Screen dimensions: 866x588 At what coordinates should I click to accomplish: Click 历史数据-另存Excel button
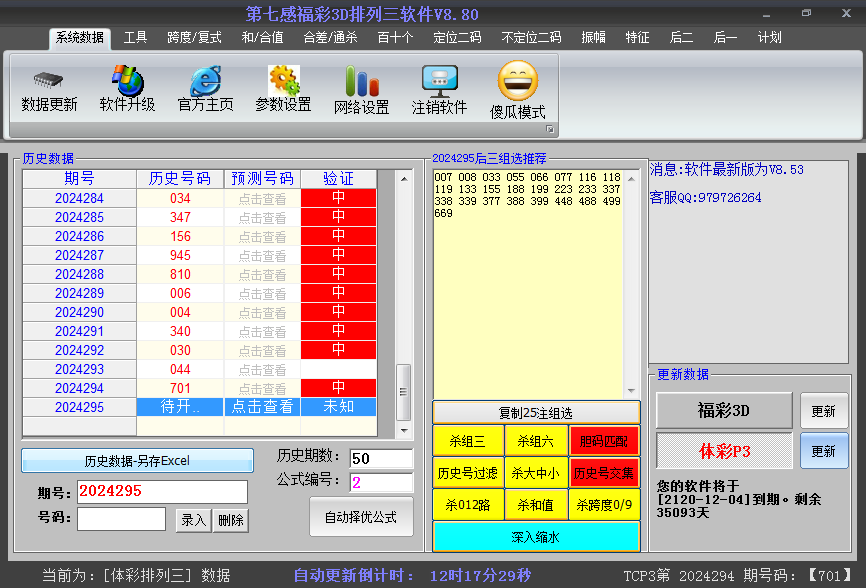coord(138,460)
